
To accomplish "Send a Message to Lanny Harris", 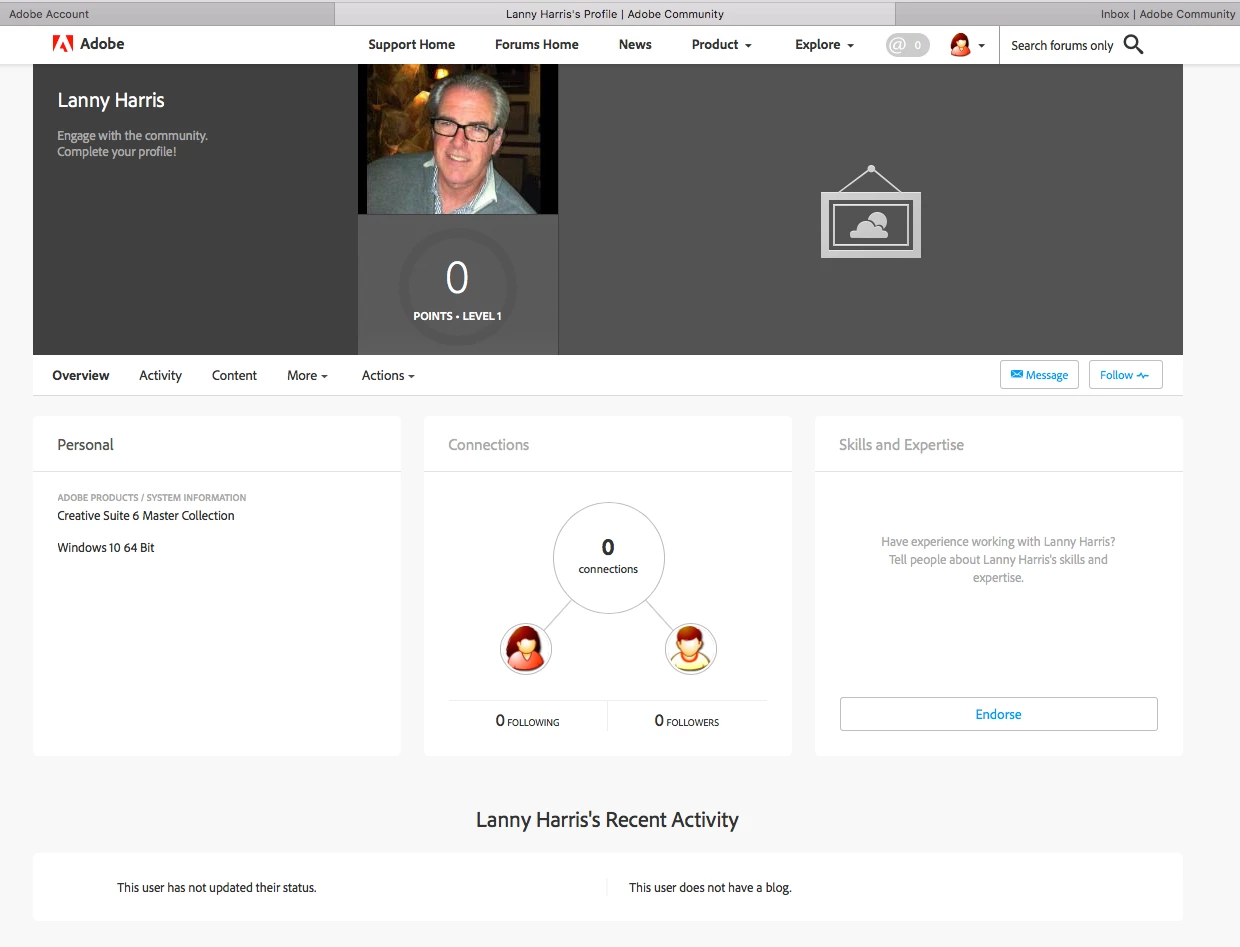I will tap(1039, 375).
